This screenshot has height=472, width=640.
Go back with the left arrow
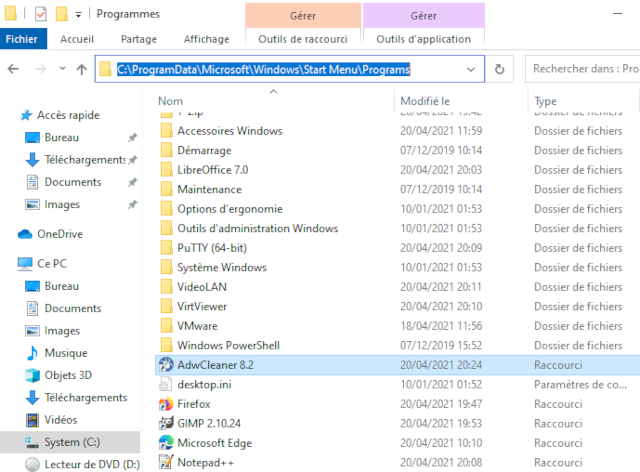[x=13, y=69]
